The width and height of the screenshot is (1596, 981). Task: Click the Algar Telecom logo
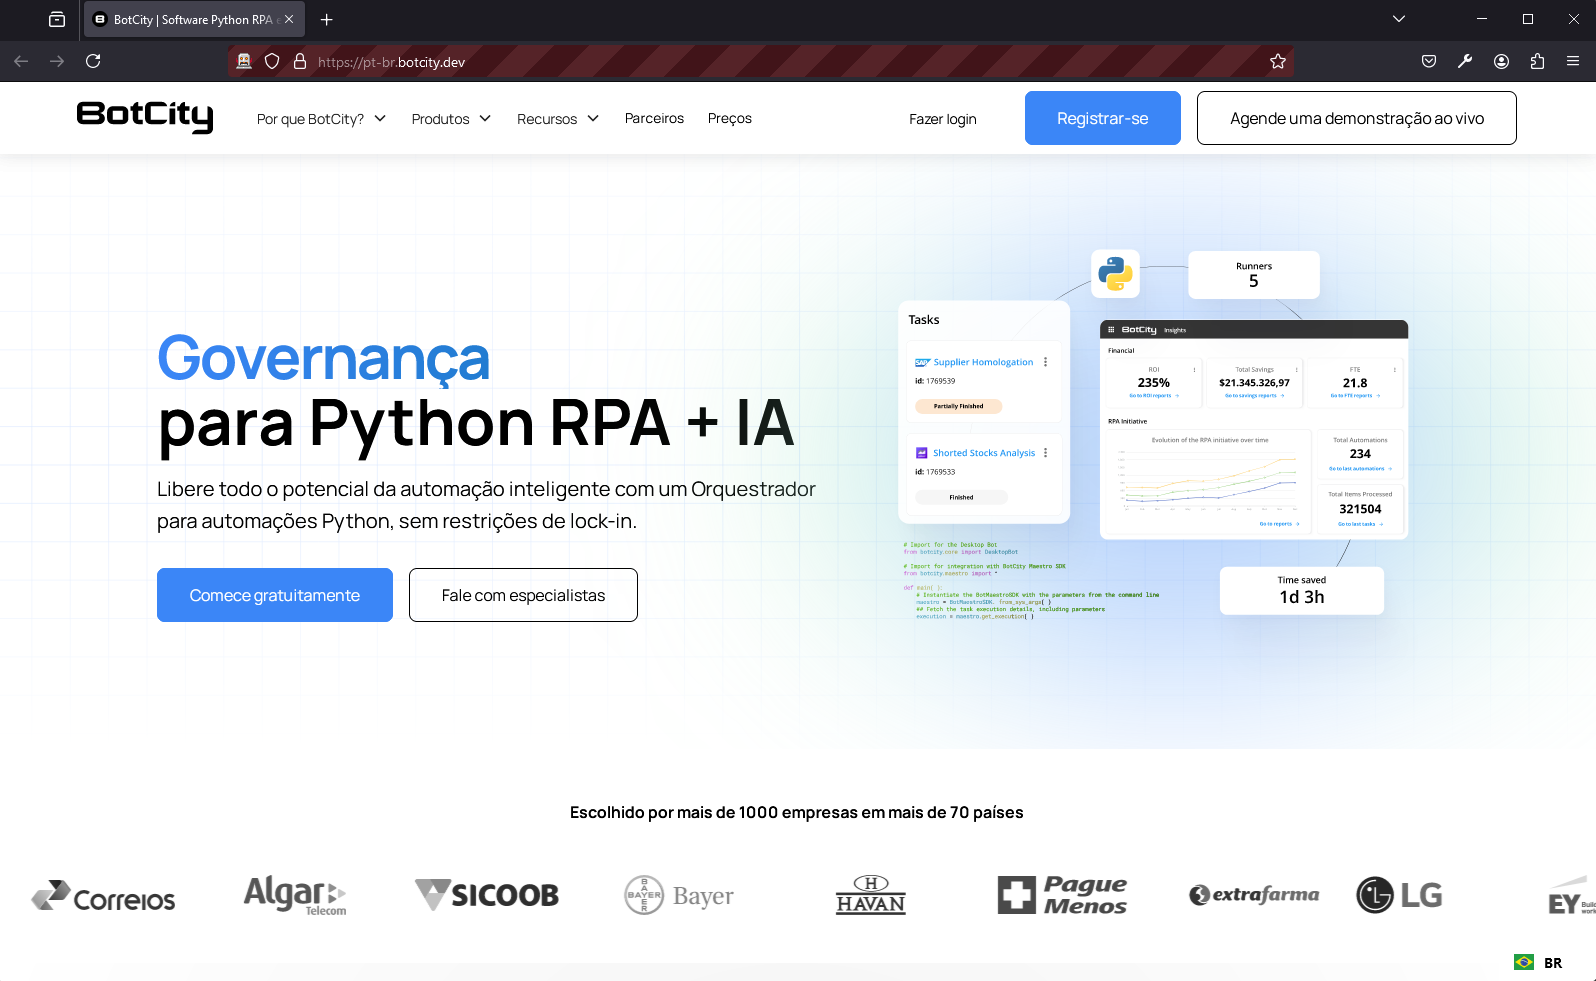click(x=295, y=895)
